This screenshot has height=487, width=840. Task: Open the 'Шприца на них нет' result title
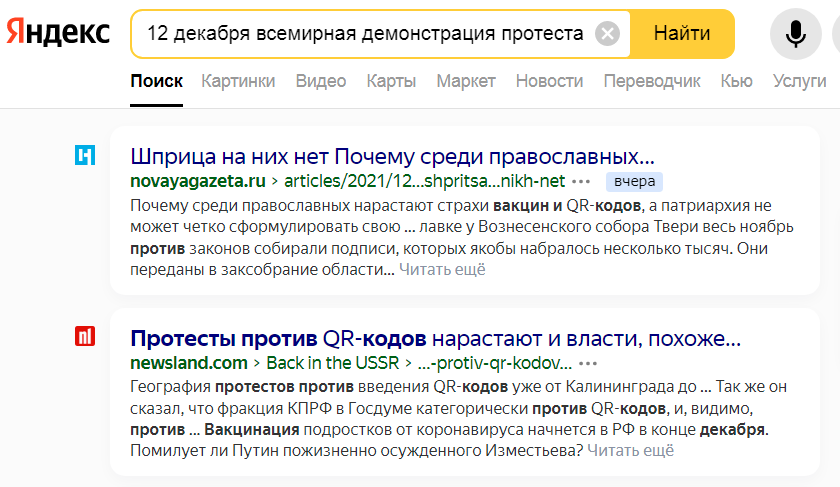click(x=392, y=156)
